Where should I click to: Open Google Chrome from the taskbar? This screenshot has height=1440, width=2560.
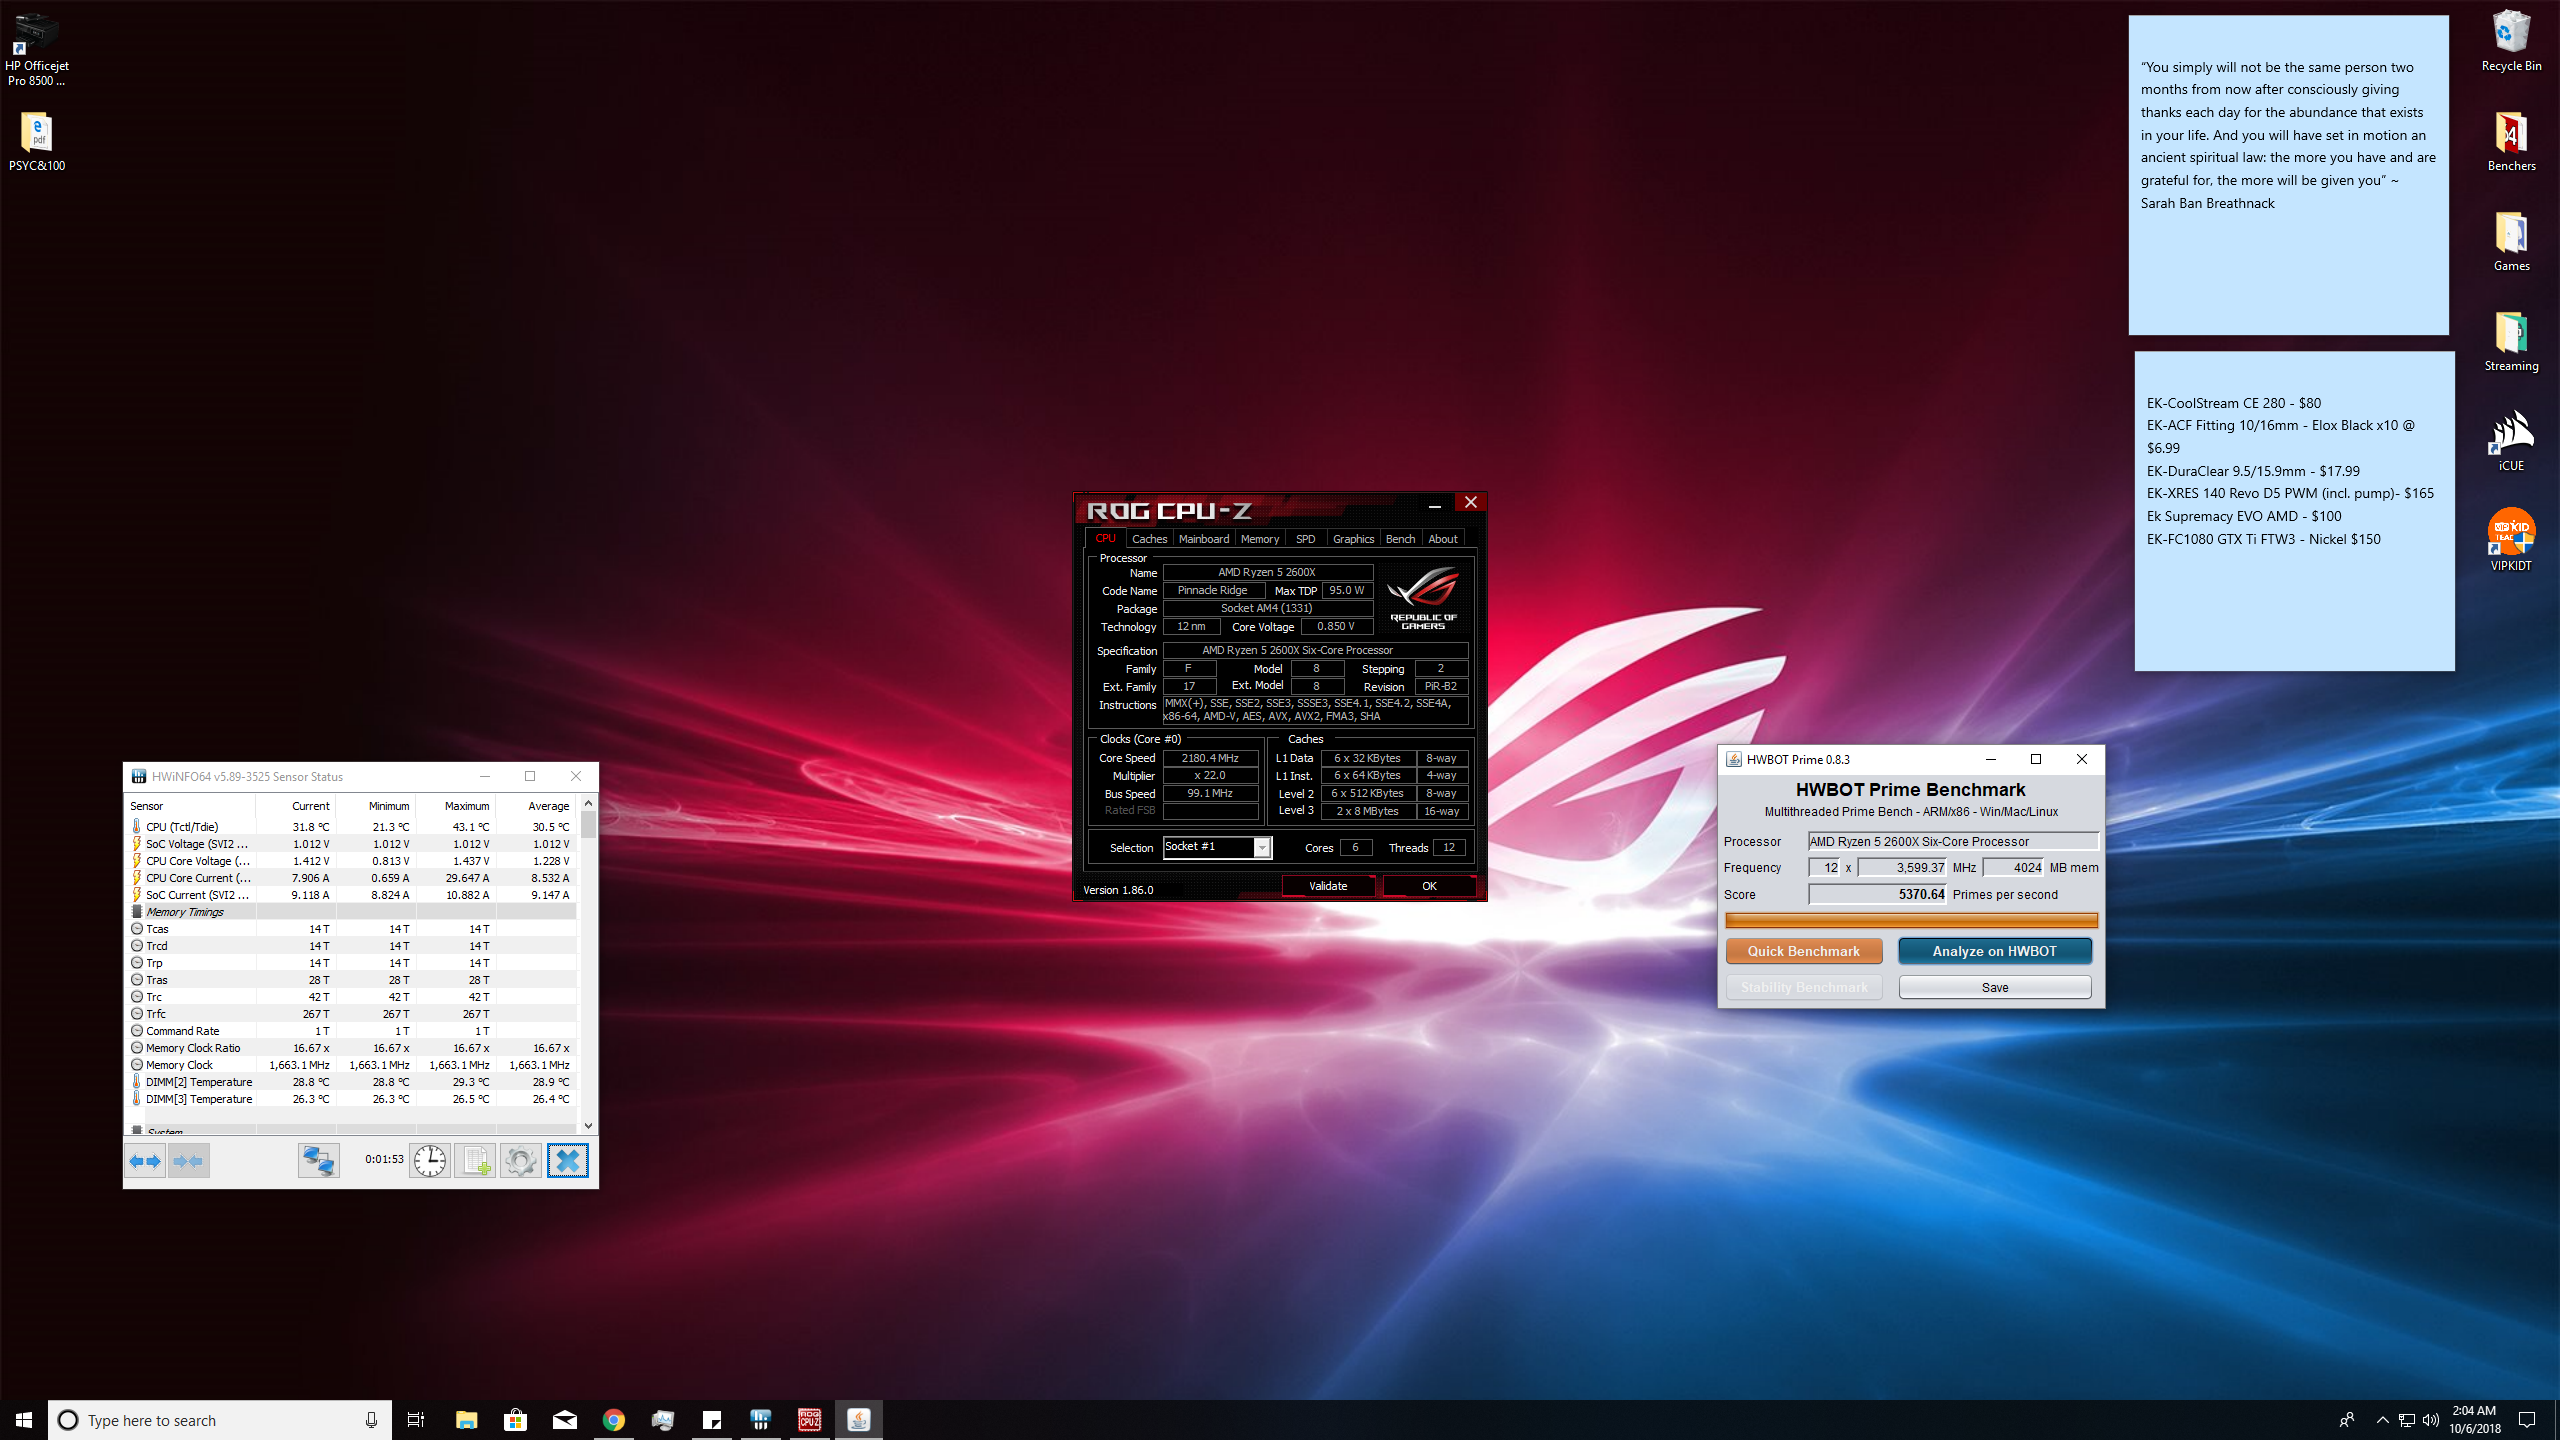(613, 1420)
